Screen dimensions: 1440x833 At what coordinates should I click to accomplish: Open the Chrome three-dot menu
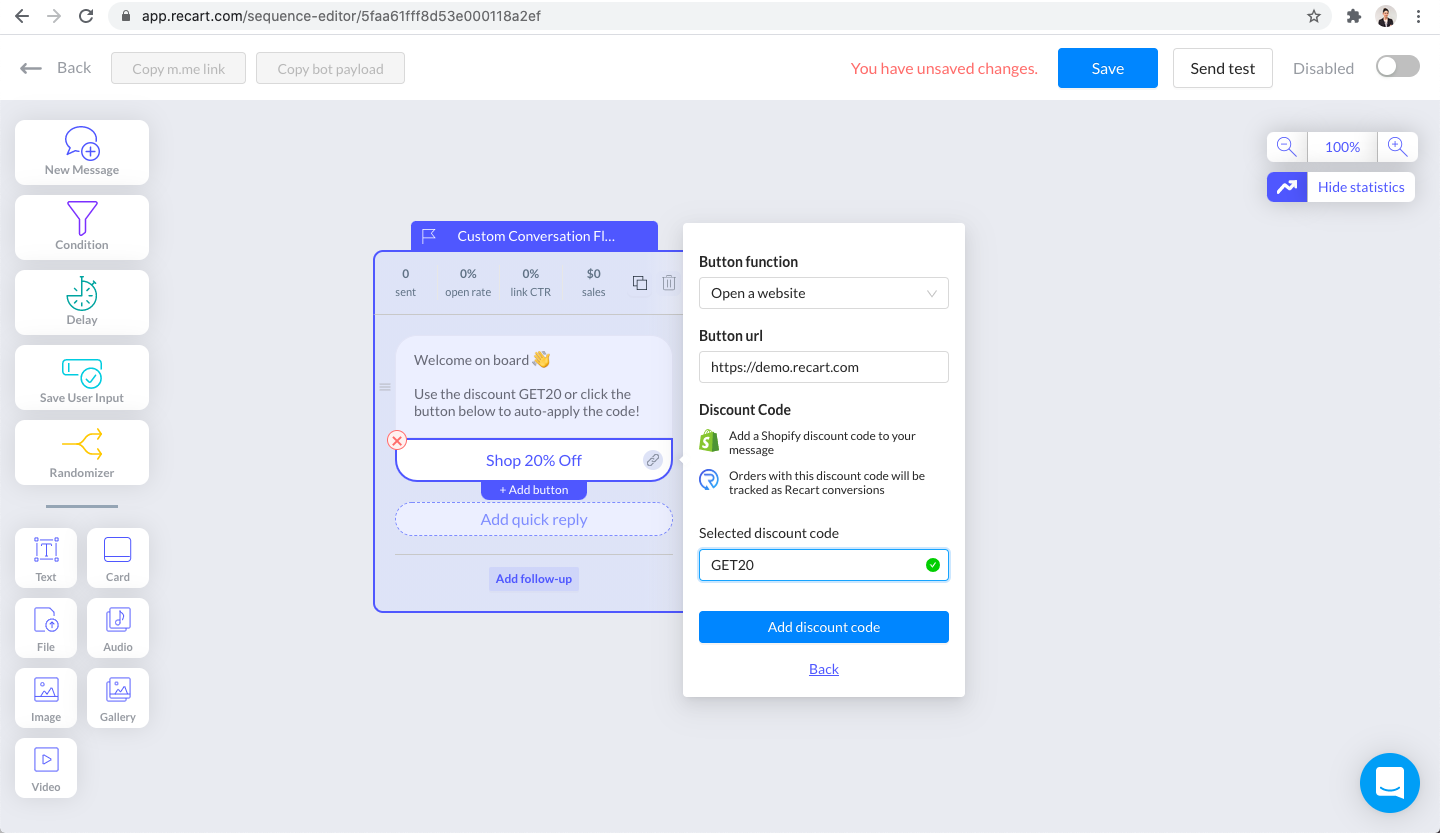(1418, 16)
